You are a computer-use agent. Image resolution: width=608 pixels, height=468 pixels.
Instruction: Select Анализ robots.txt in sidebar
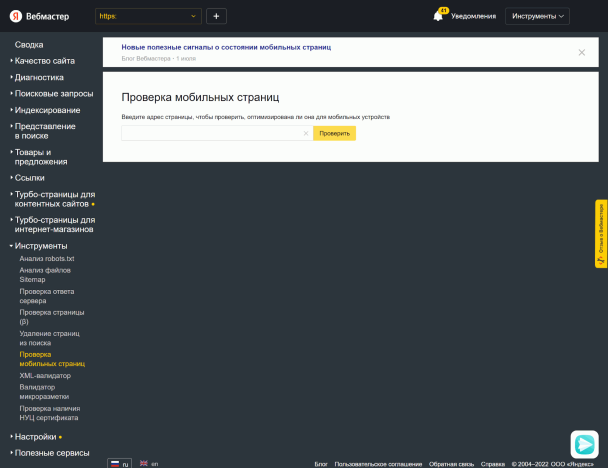47,259
